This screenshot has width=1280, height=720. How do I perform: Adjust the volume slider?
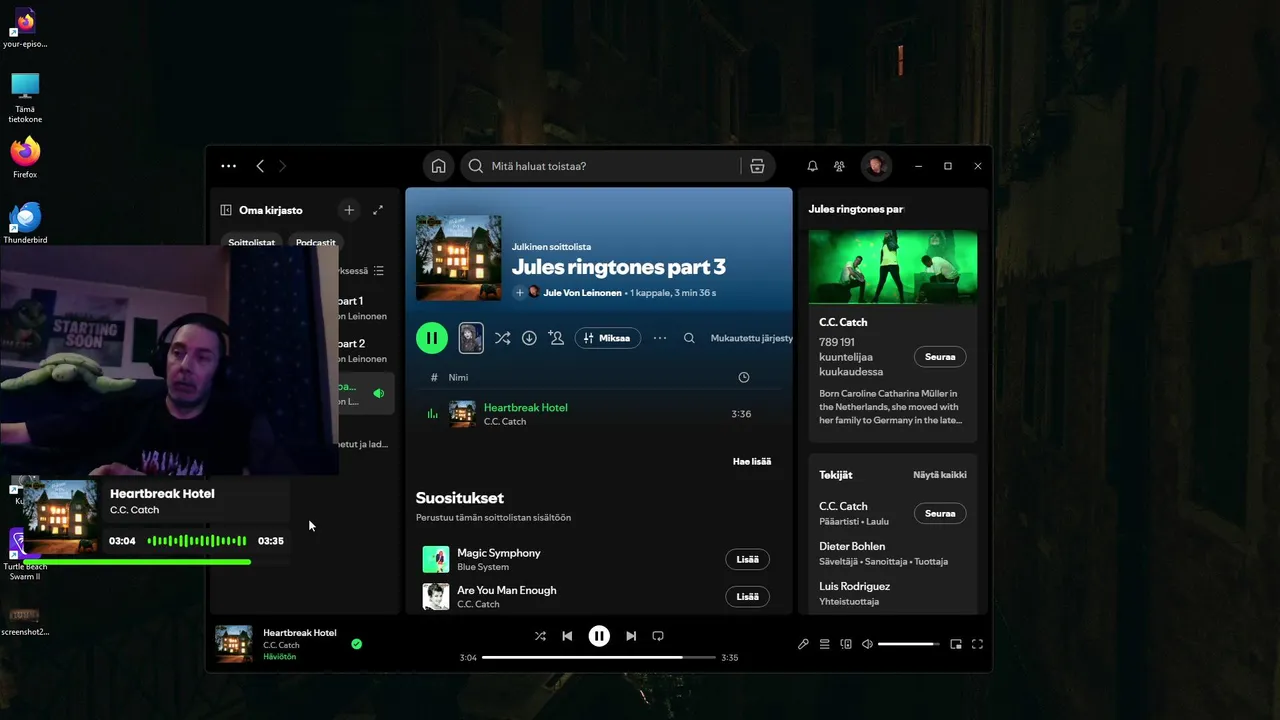tap(908, 644)
